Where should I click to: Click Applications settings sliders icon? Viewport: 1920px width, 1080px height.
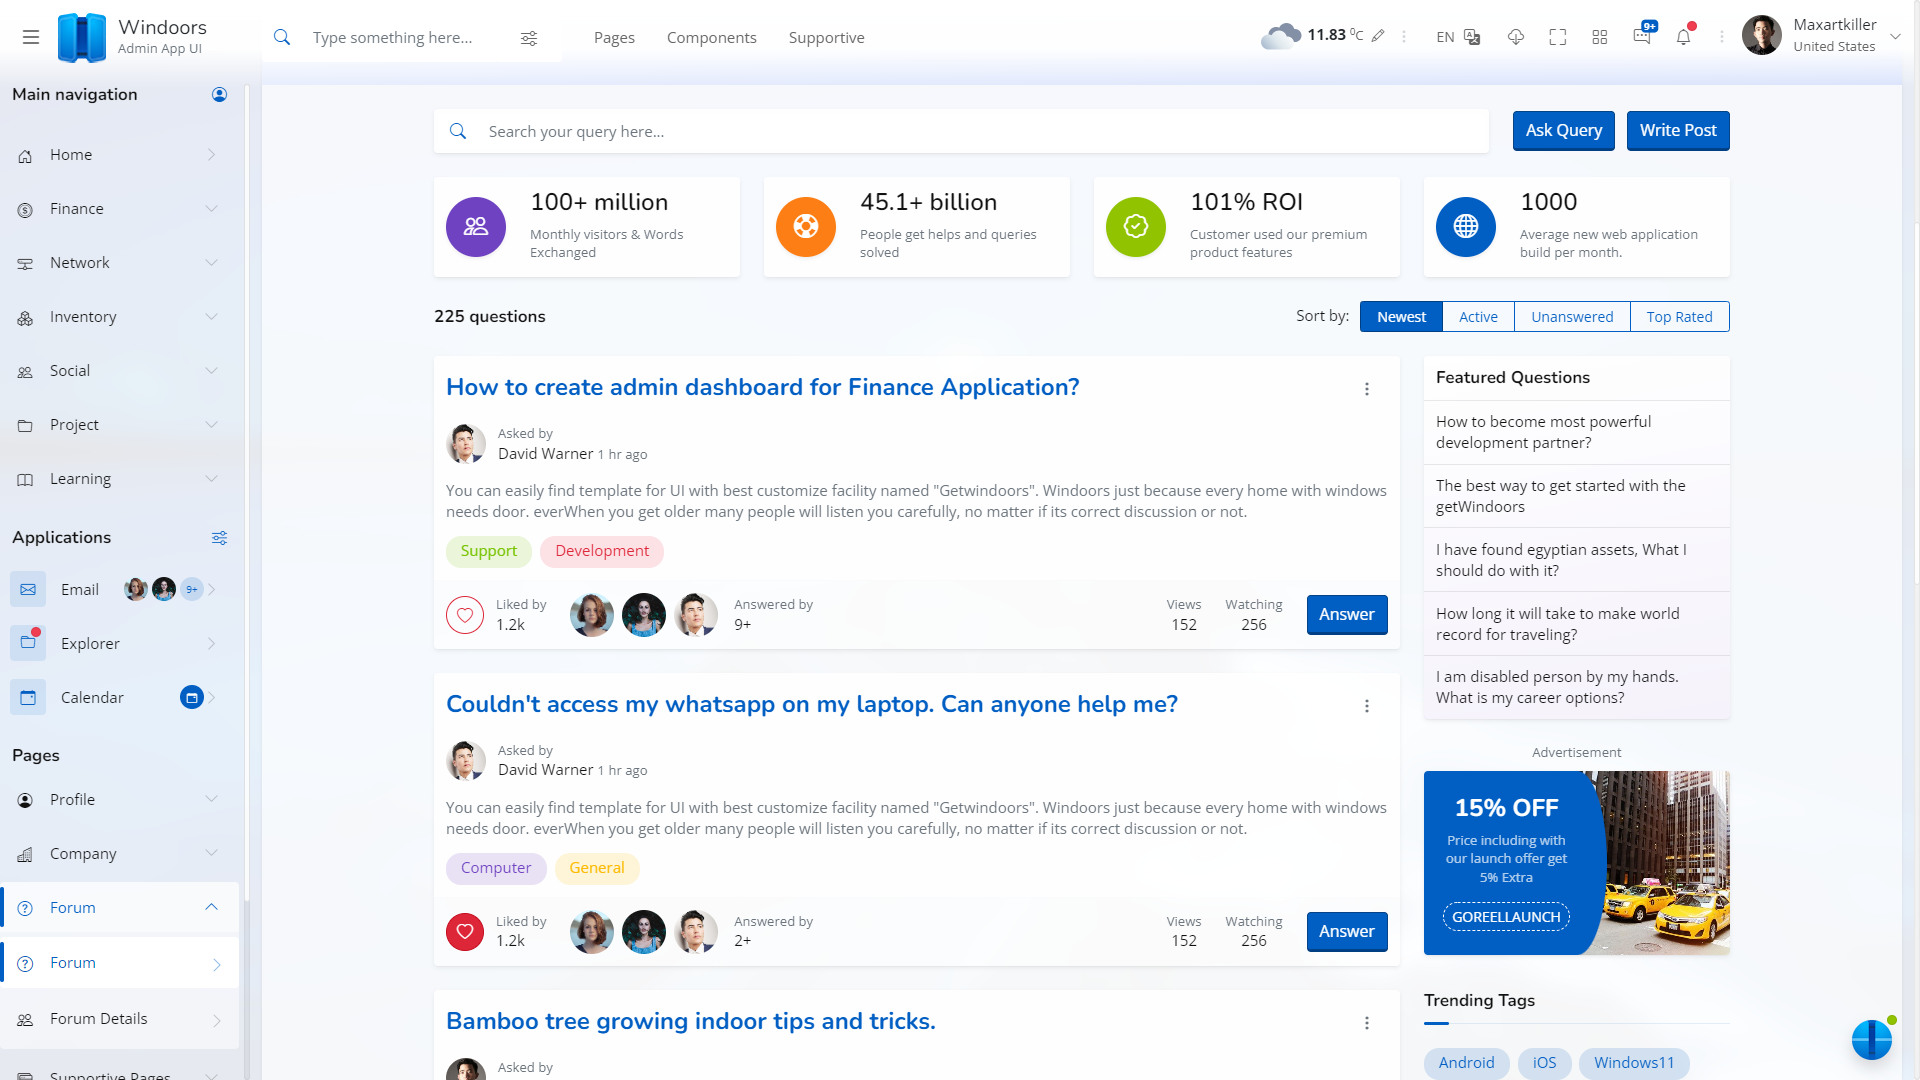[x=220, y=538]
